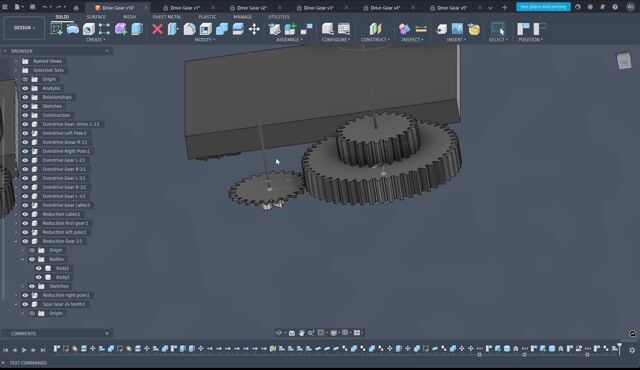Open the Help question mark menu

click(x=615, y=7)
